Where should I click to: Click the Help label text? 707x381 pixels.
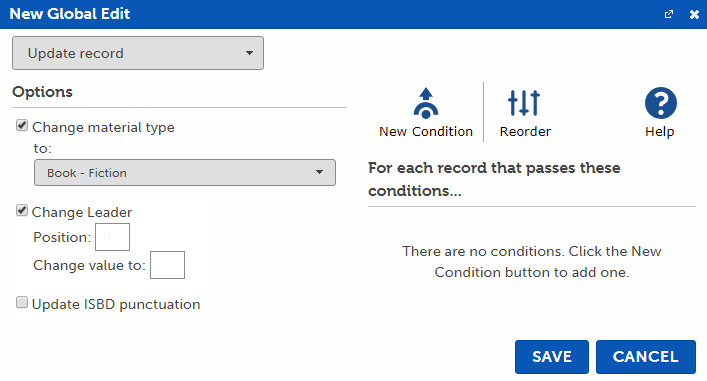[x=660, y=132]
